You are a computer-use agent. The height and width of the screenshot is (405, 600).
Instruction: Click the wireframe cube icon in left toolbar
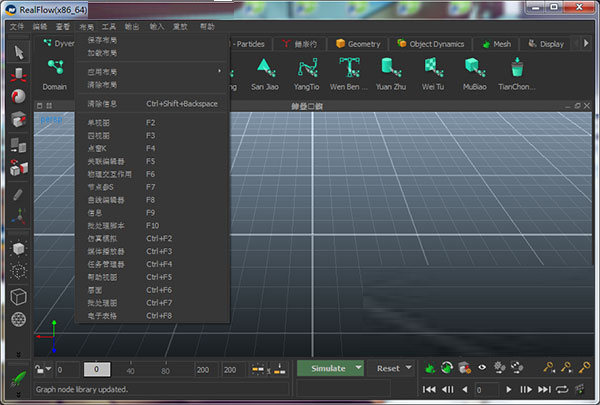point(18,296)
